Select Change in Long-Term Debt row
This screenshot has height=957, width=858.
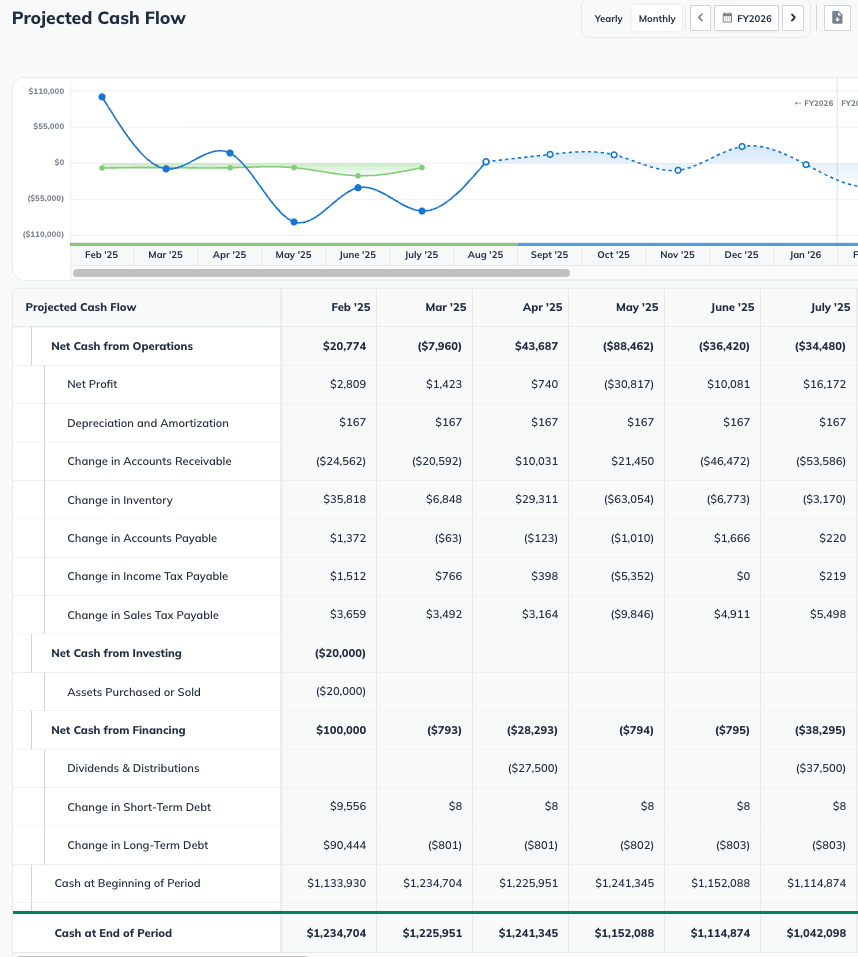coord(138,845)
